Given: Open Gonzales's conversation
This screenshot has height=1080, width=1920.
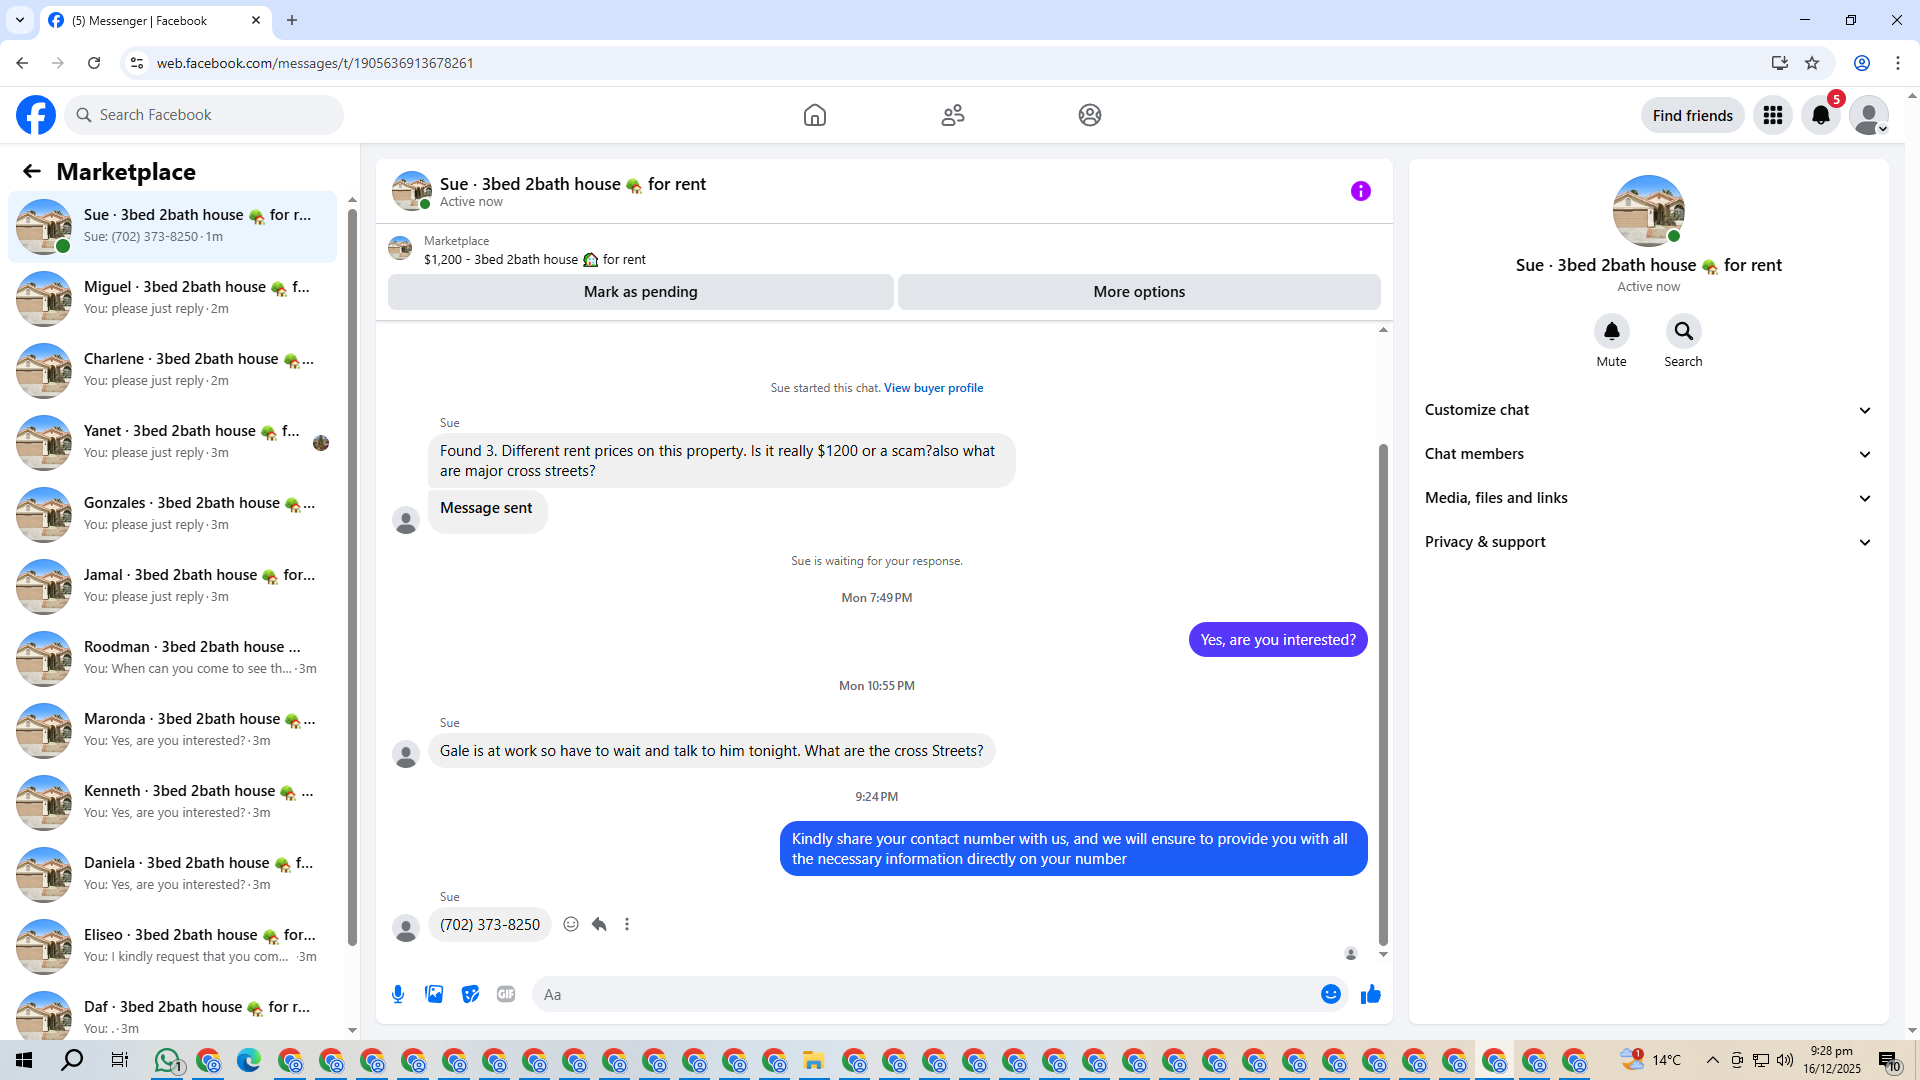Looking at the screenshot, I should tap(173, 514).
